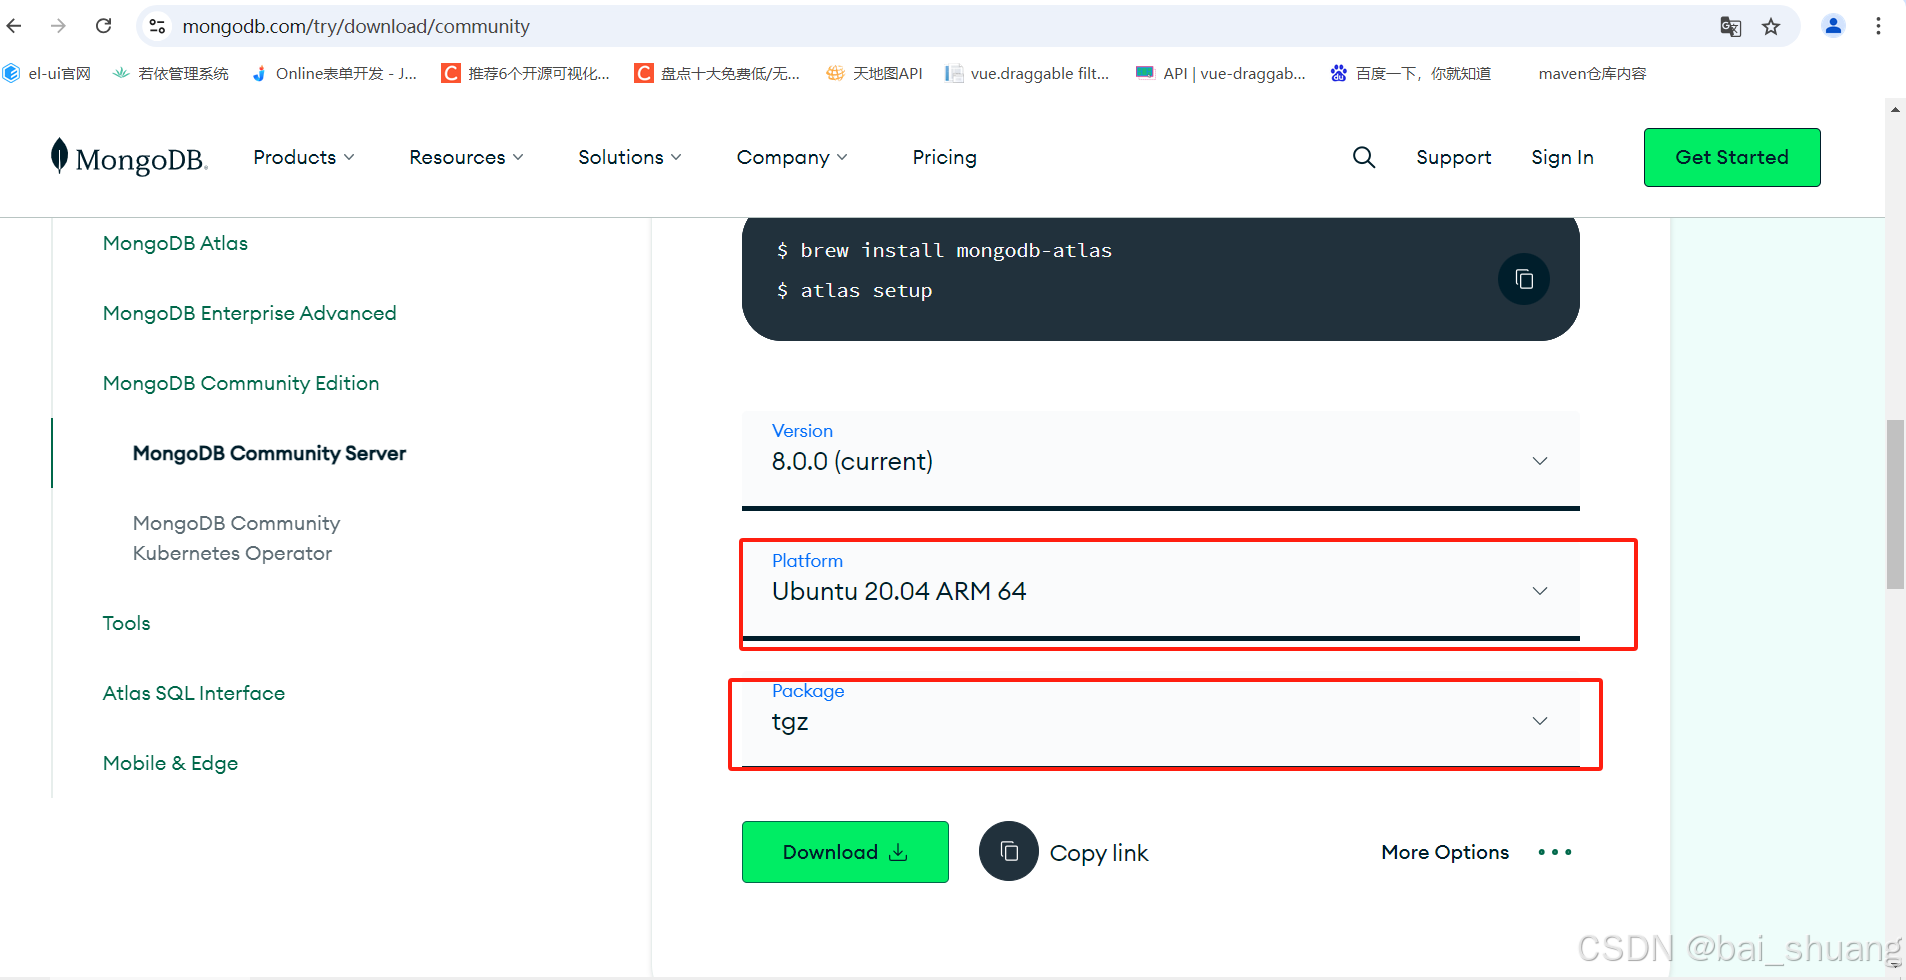
Task: Click the address bar URL
Action: (x=356, y=27)
